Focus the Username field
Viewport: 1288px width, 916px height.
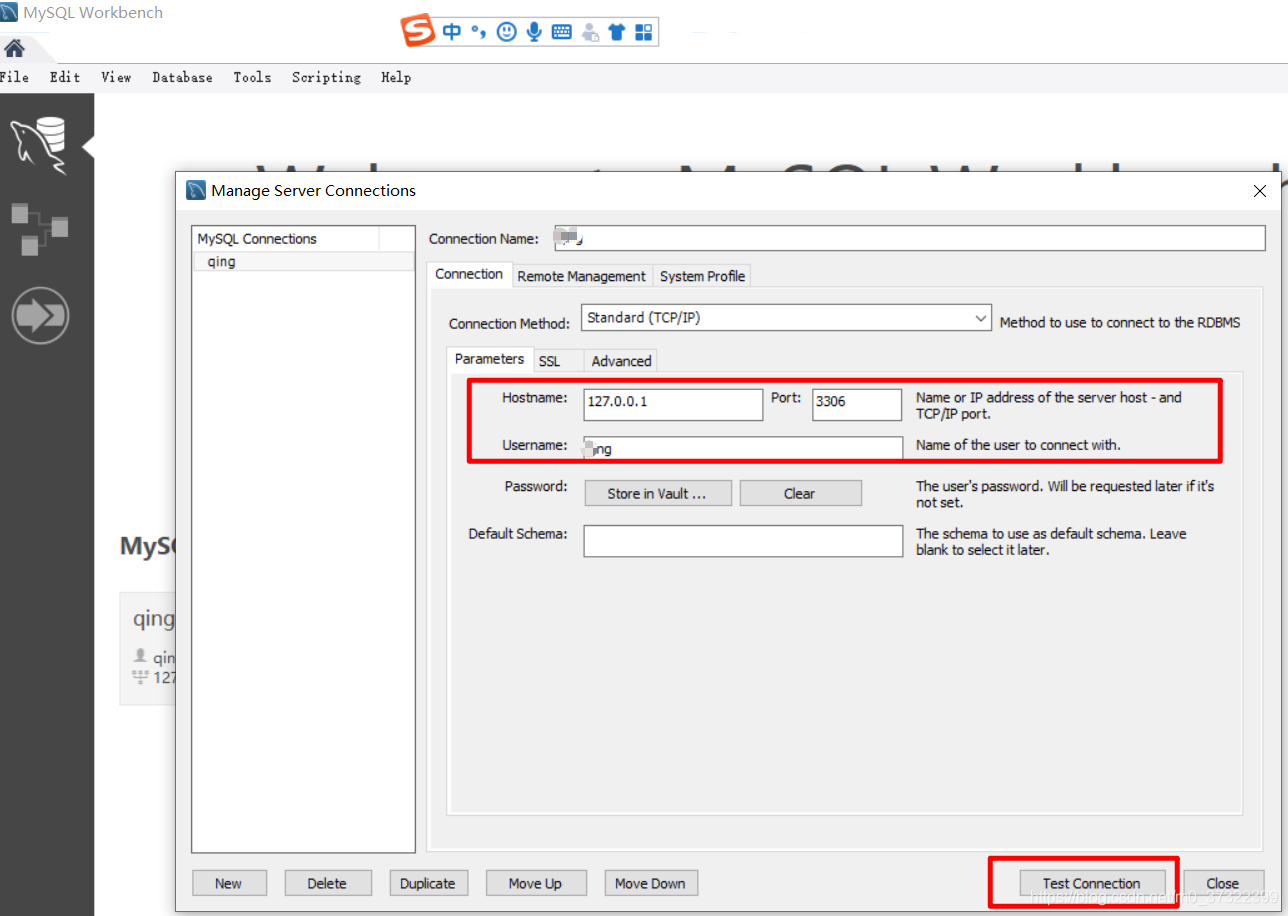743,448
